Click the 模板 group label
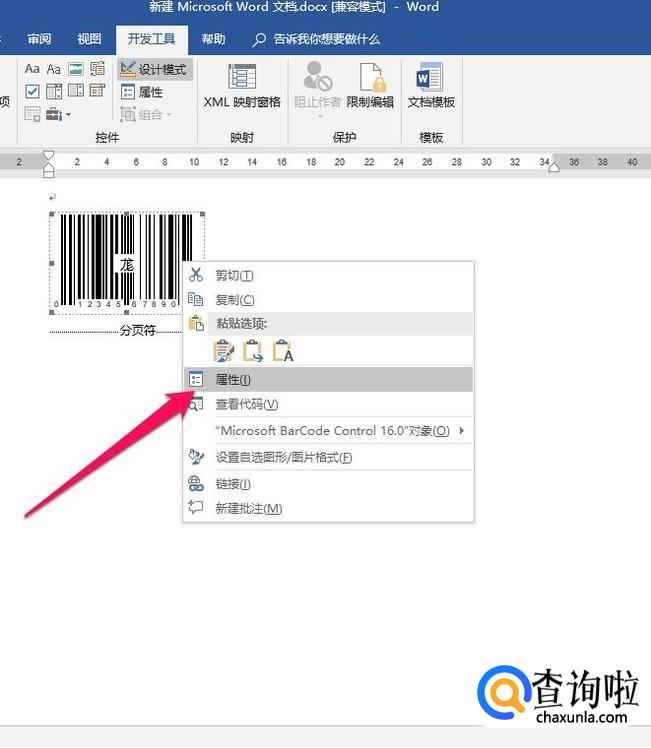Image resolution: width=651 pixels, height=748 pixels. point(431,137)
